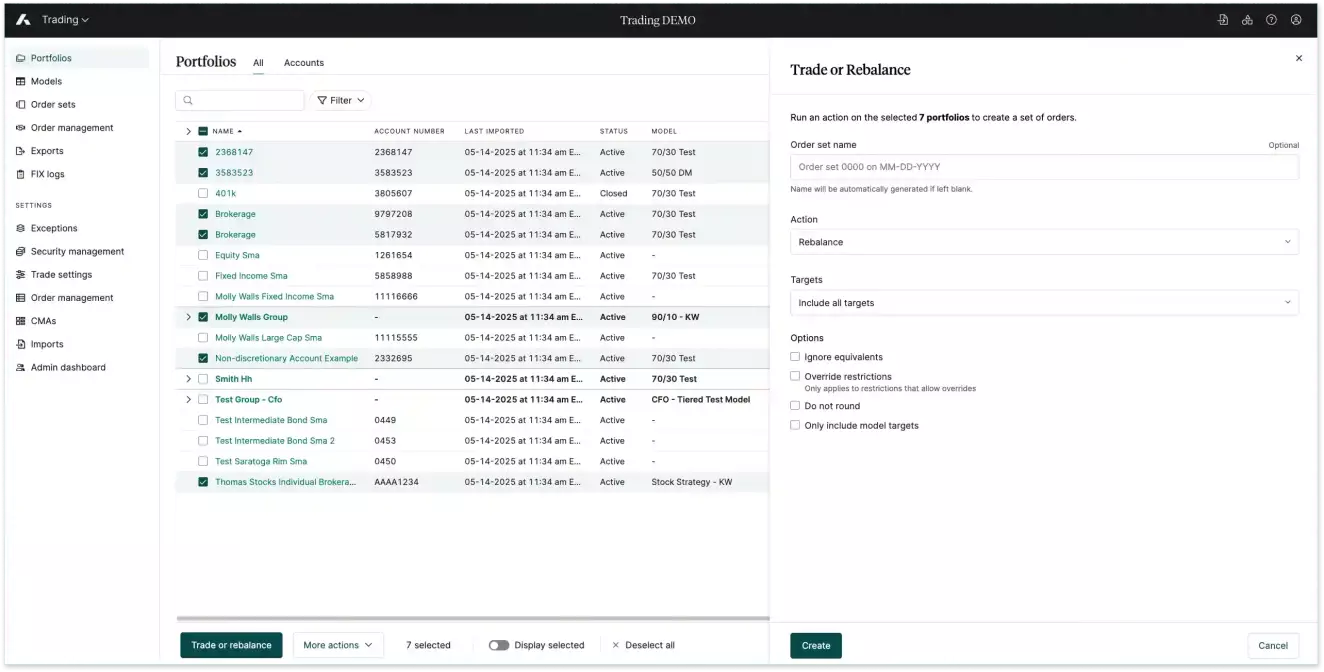Click the CFO - Tiered Test Model cell

tap(700, 400)
